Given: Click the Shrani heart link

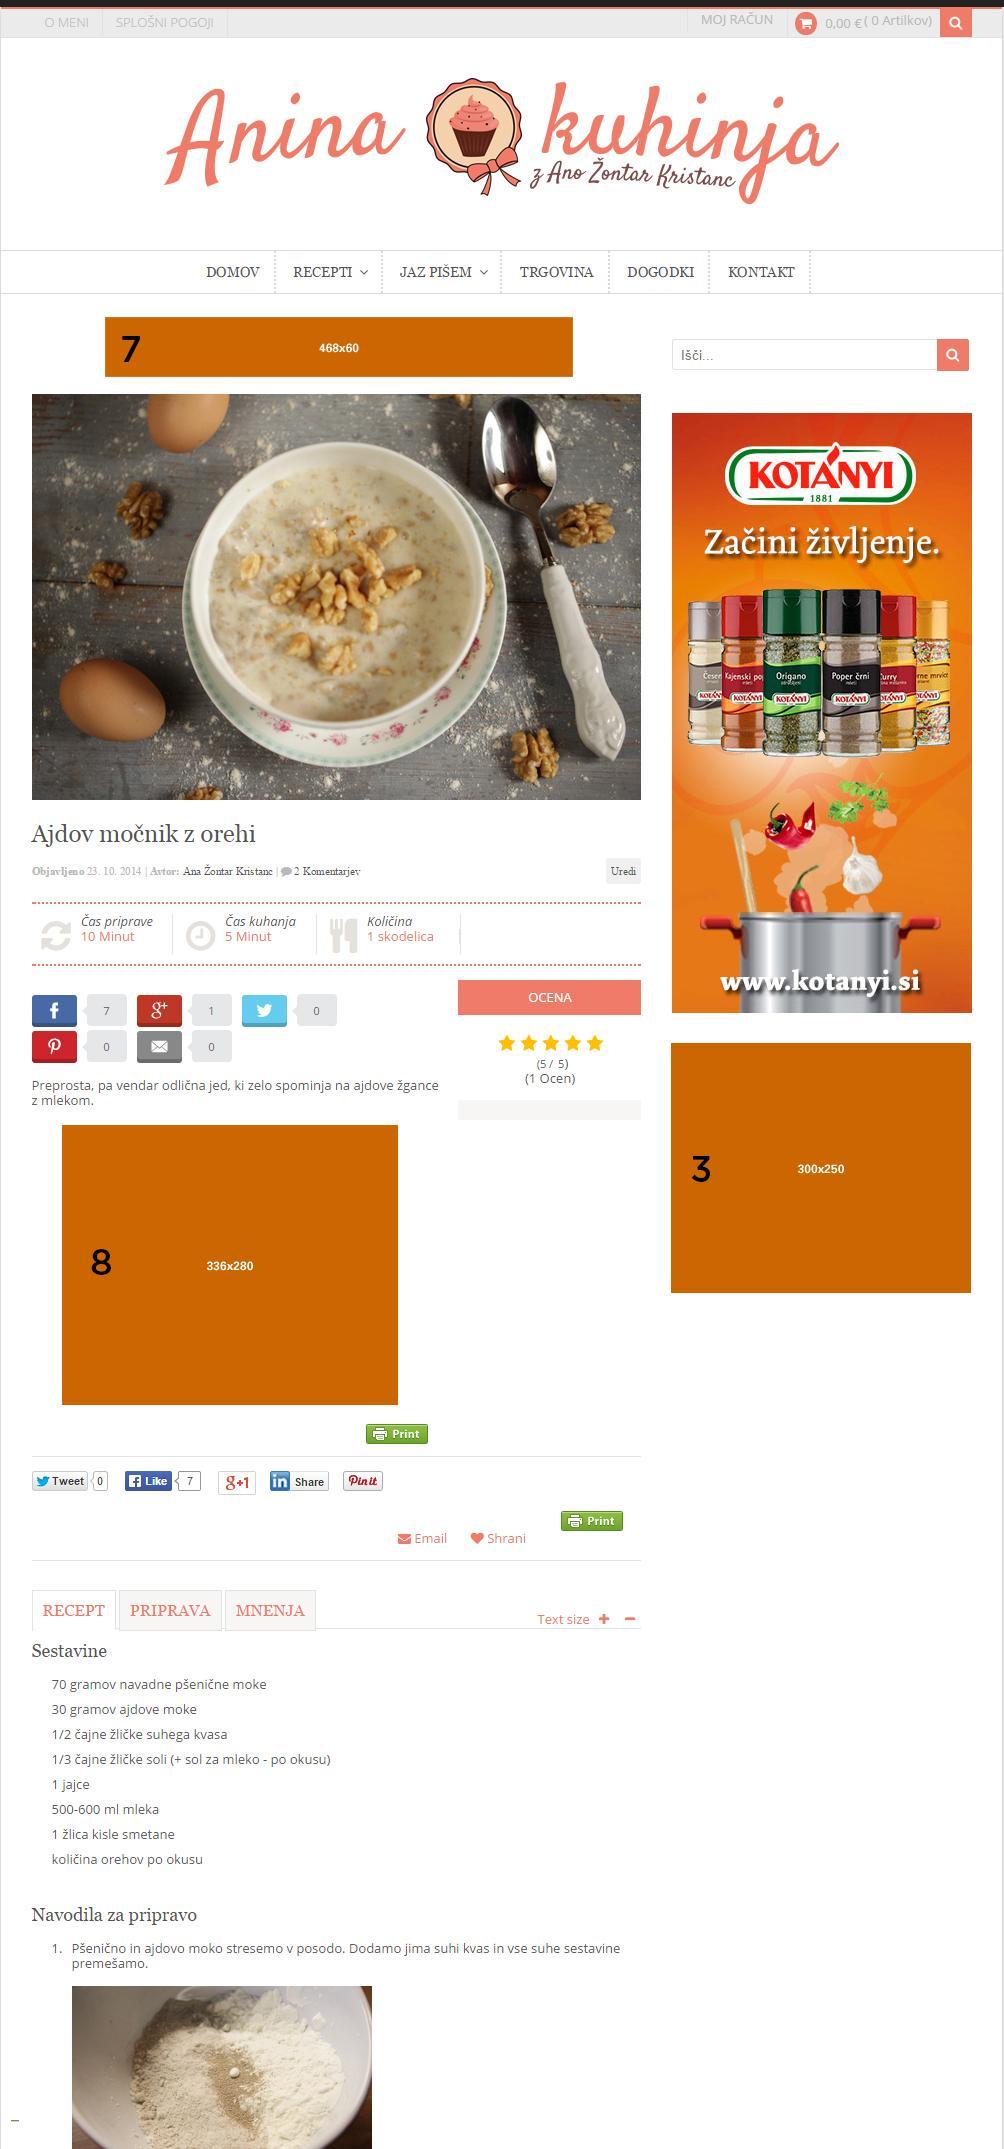Looking at the screenshot, I should pyautogui.click(x=498, y=1538).
